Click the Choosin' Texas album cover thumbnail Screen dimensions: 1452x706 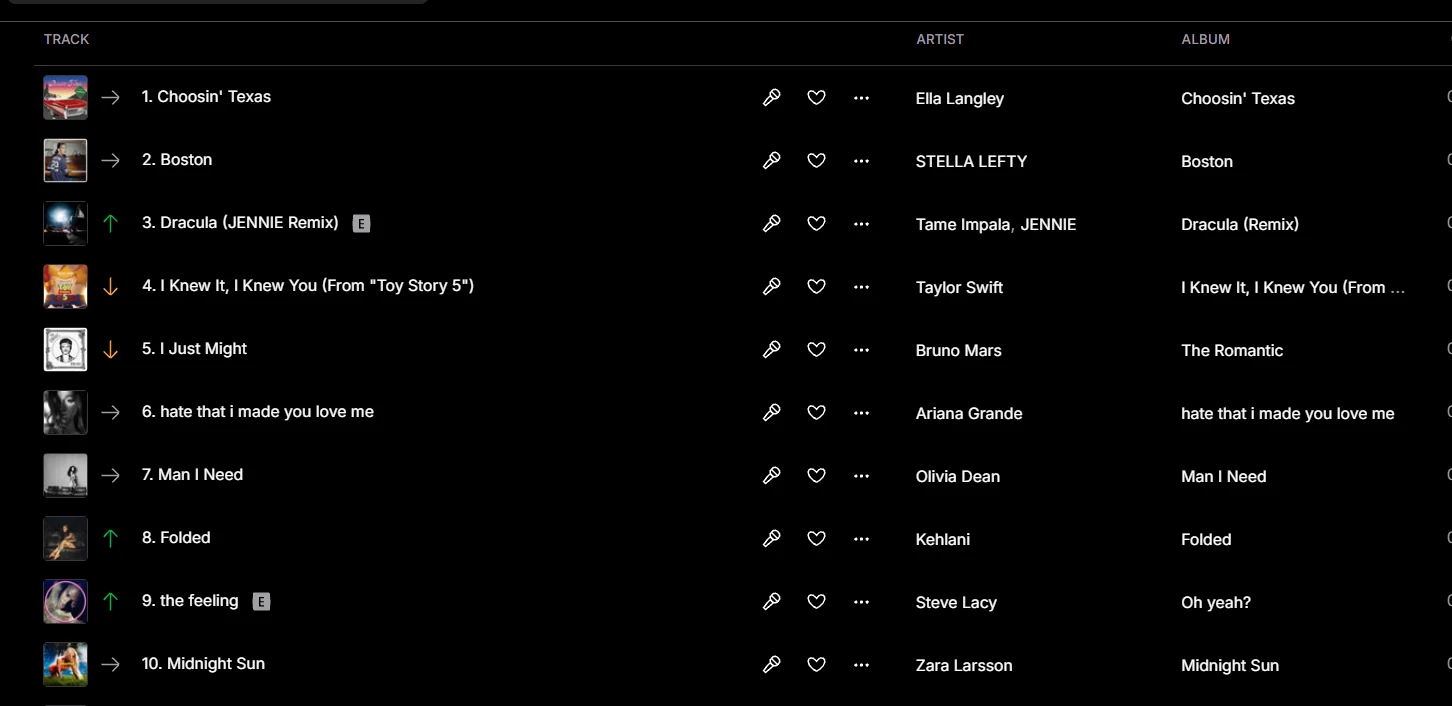pyautogui.click(x=65, y=98)
